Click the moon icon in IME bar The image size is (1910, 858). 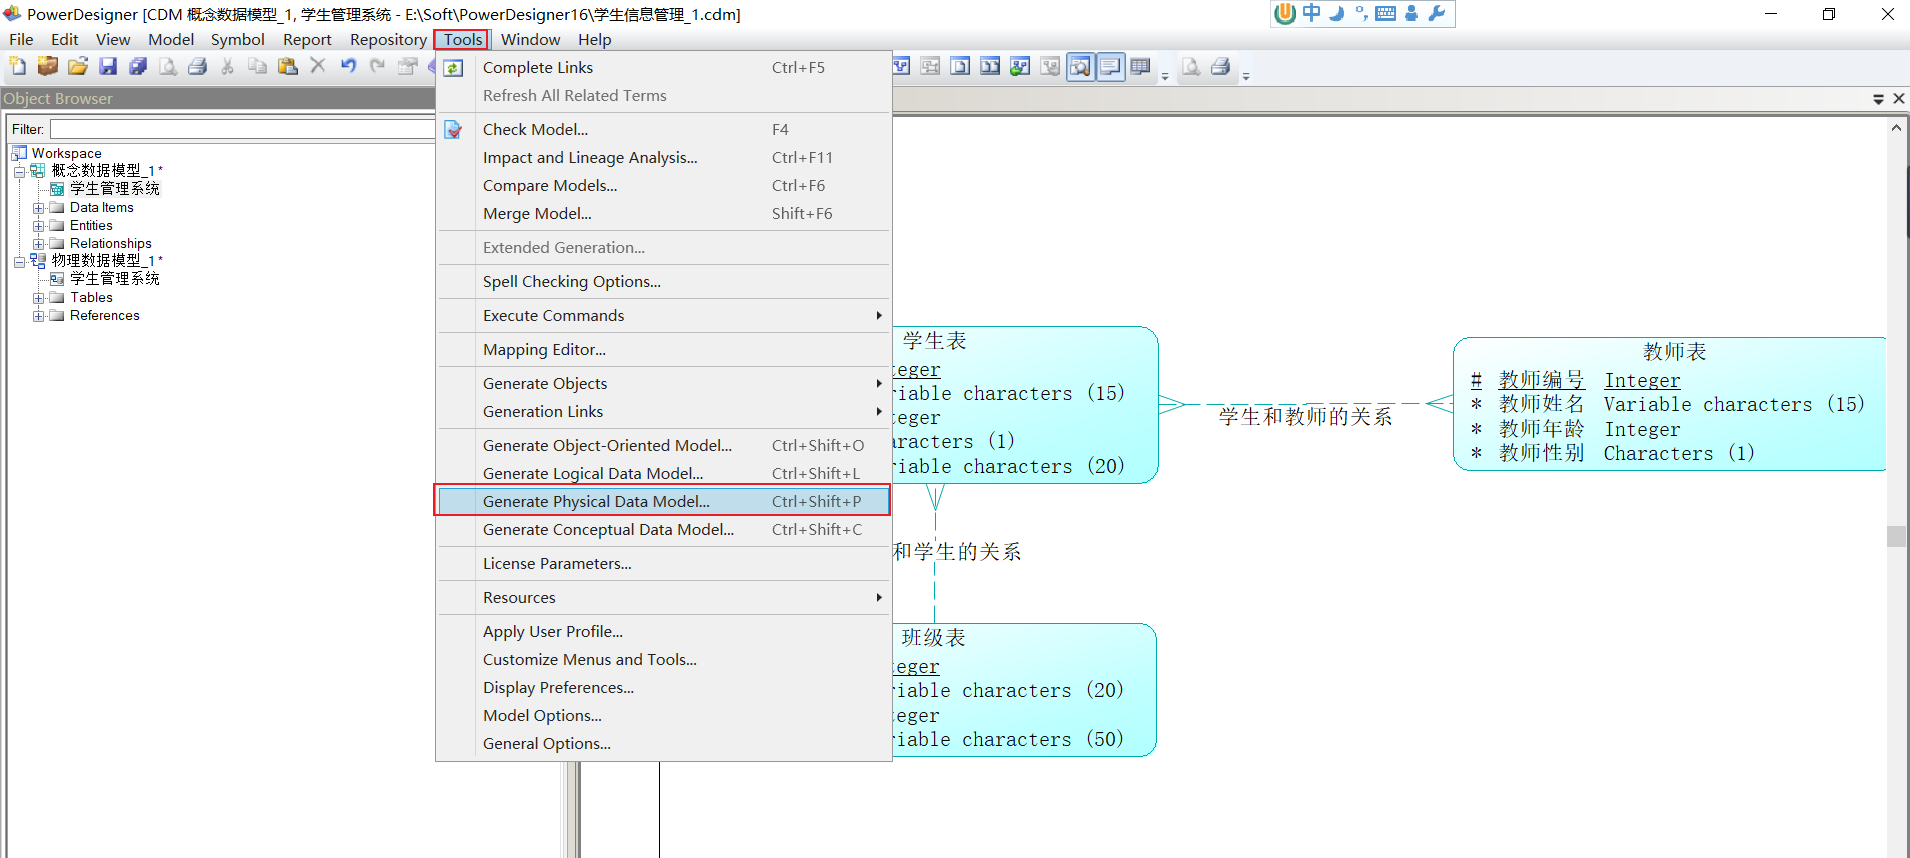tap(1336, 13)
